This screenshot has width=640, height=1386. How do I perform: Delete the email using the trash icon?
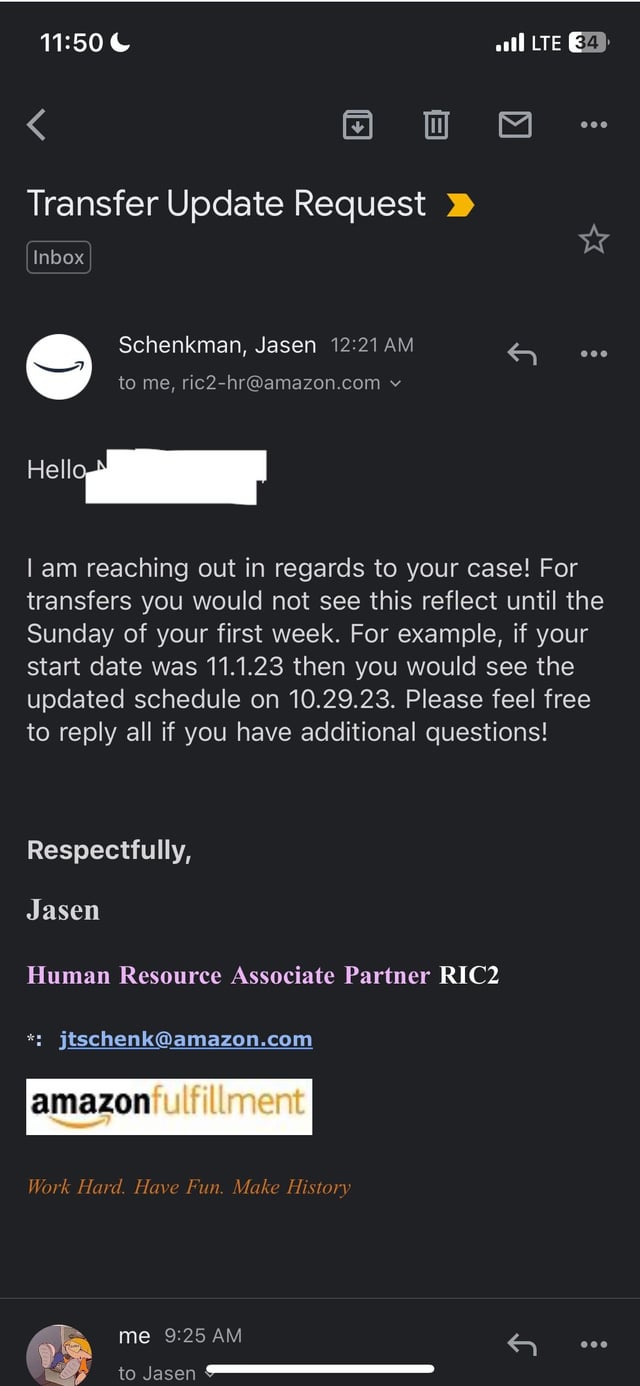436,125
